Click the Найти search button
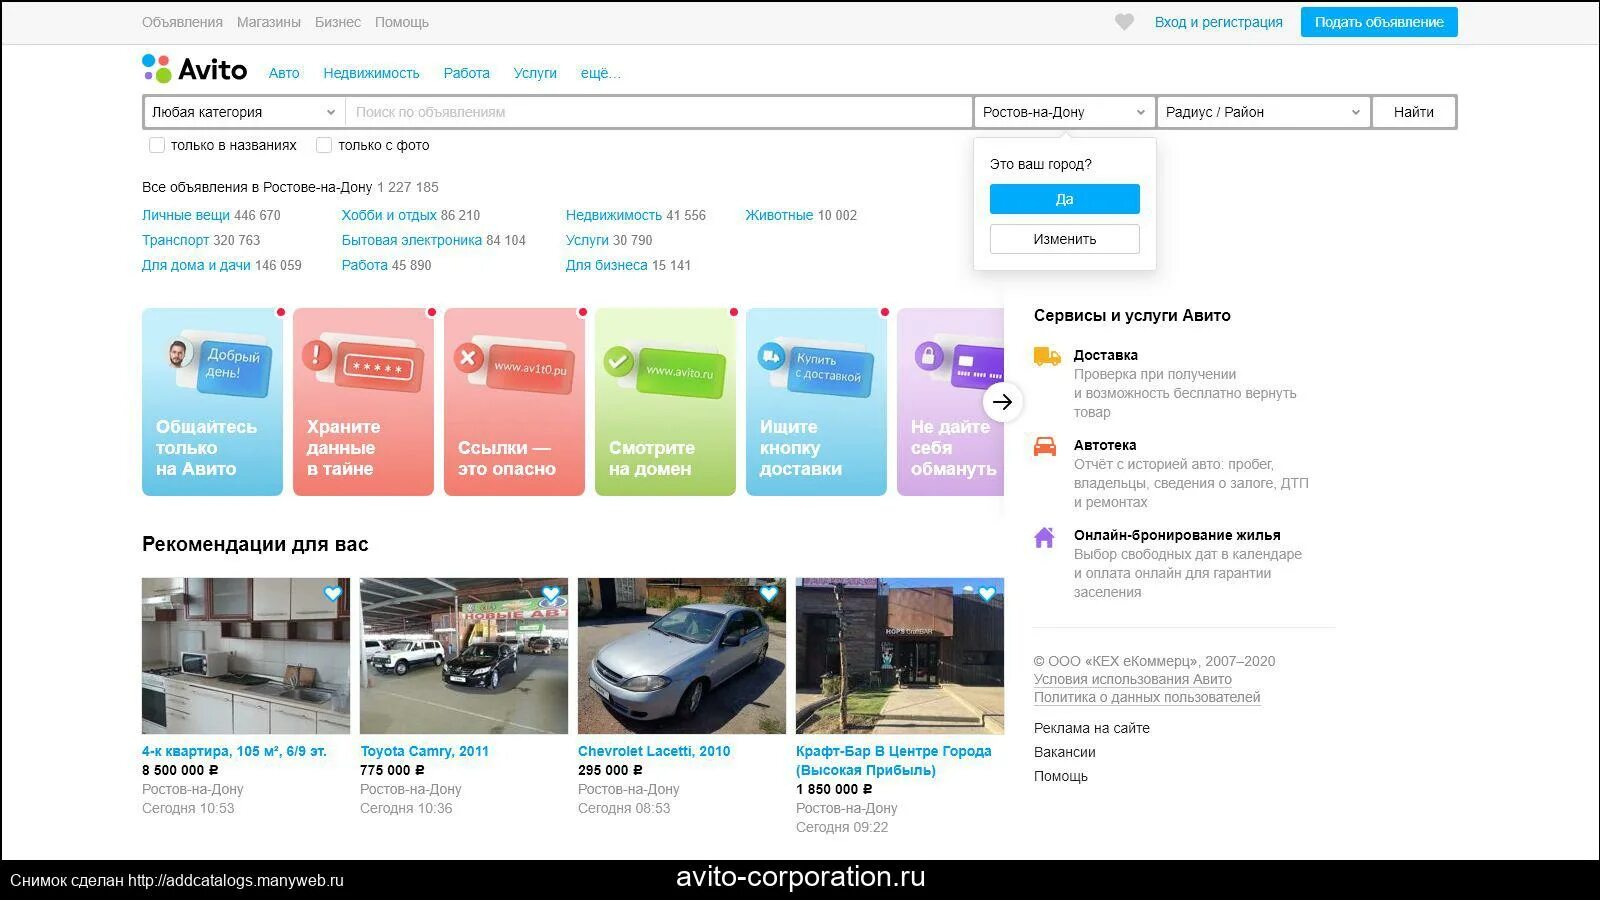 [x=1414, y=112]
